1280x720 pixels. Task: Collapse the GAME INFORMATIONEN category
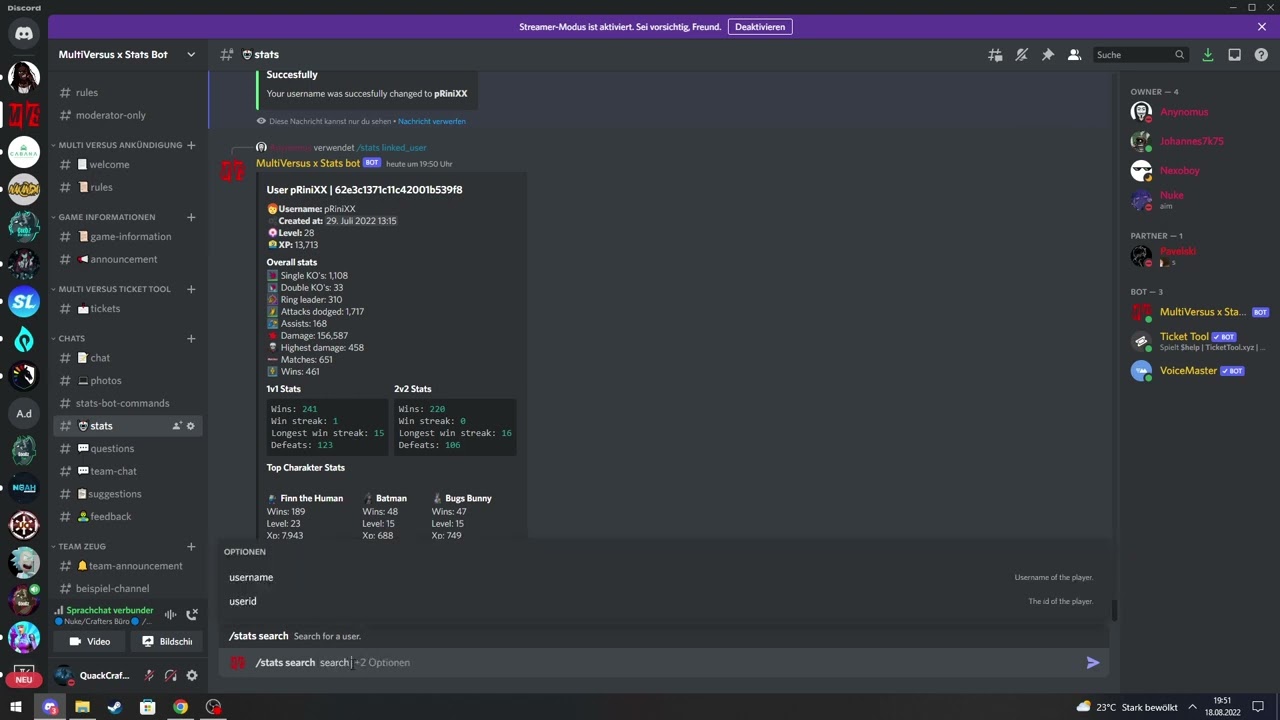tap(106, 217)
